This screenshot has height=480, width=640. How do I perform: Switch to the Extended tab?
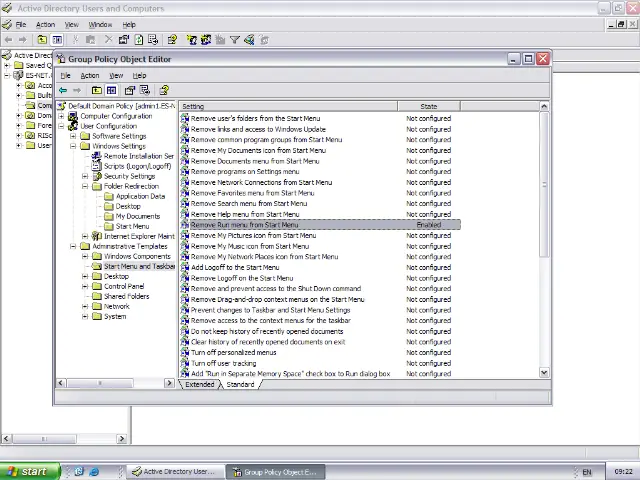[x=200, y=384]
